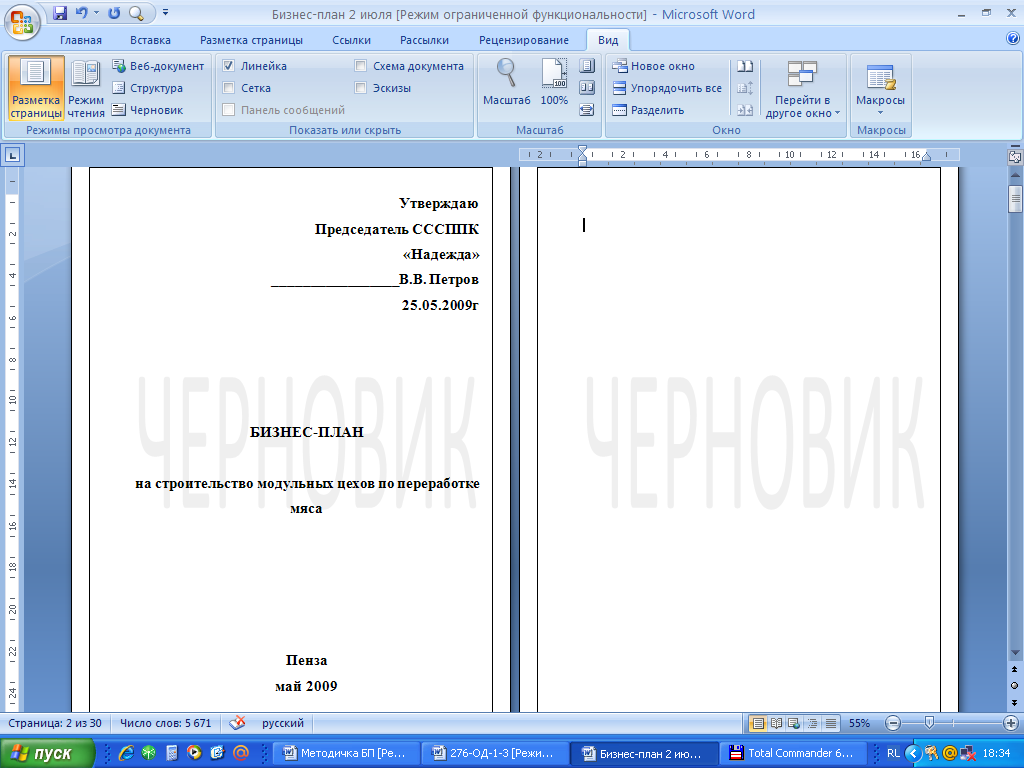Switch to Структура outline view
This screenshot has width=1024, height=768.
(x=148, y=88)
